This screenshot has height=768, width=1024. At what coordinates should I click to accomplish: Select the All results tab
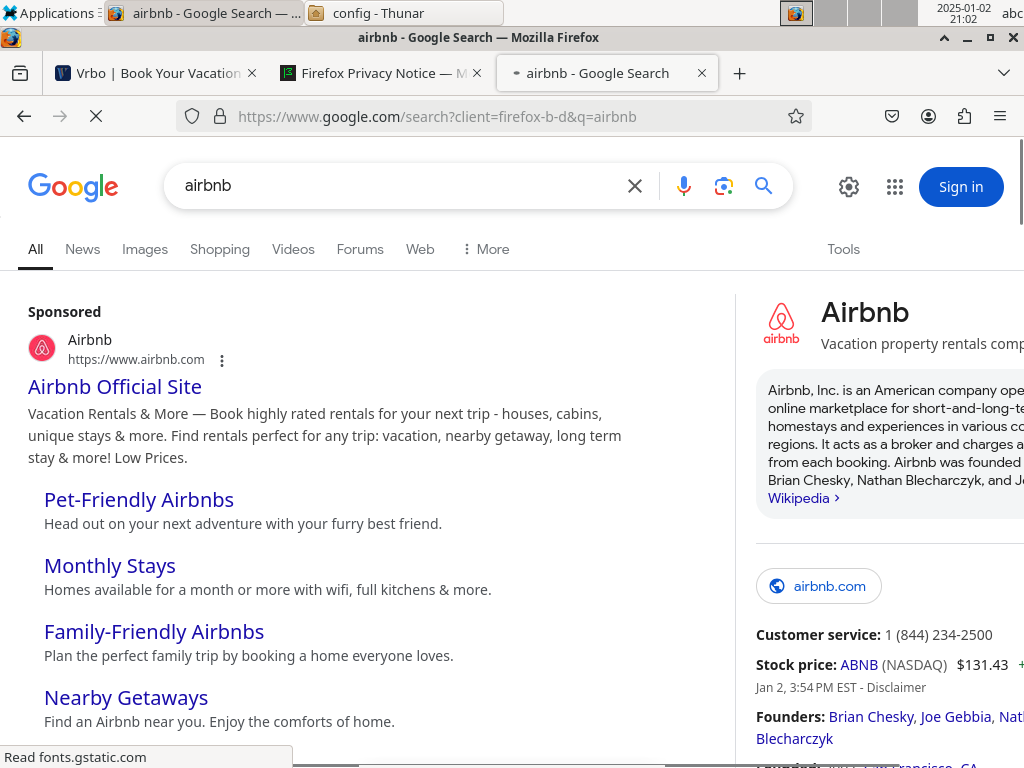click(x=35, y=249)
